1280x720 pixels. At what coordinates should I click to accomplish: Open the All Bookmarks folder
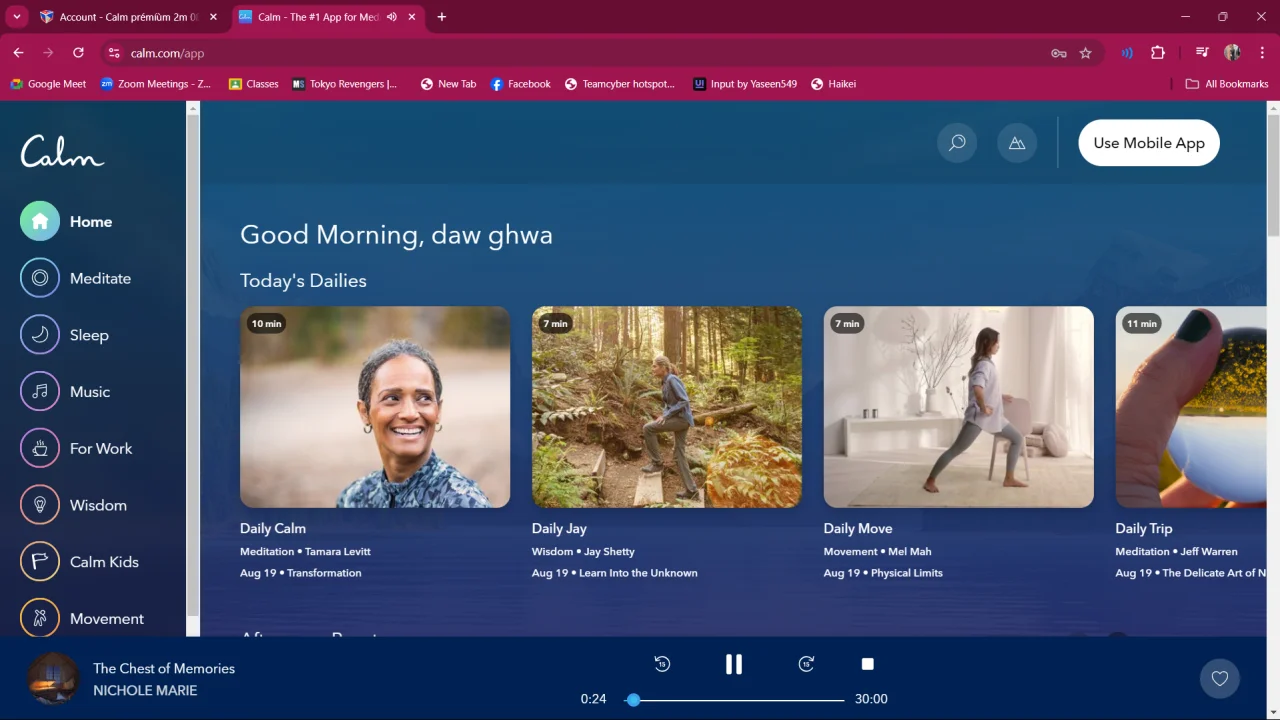(1227, 84)
